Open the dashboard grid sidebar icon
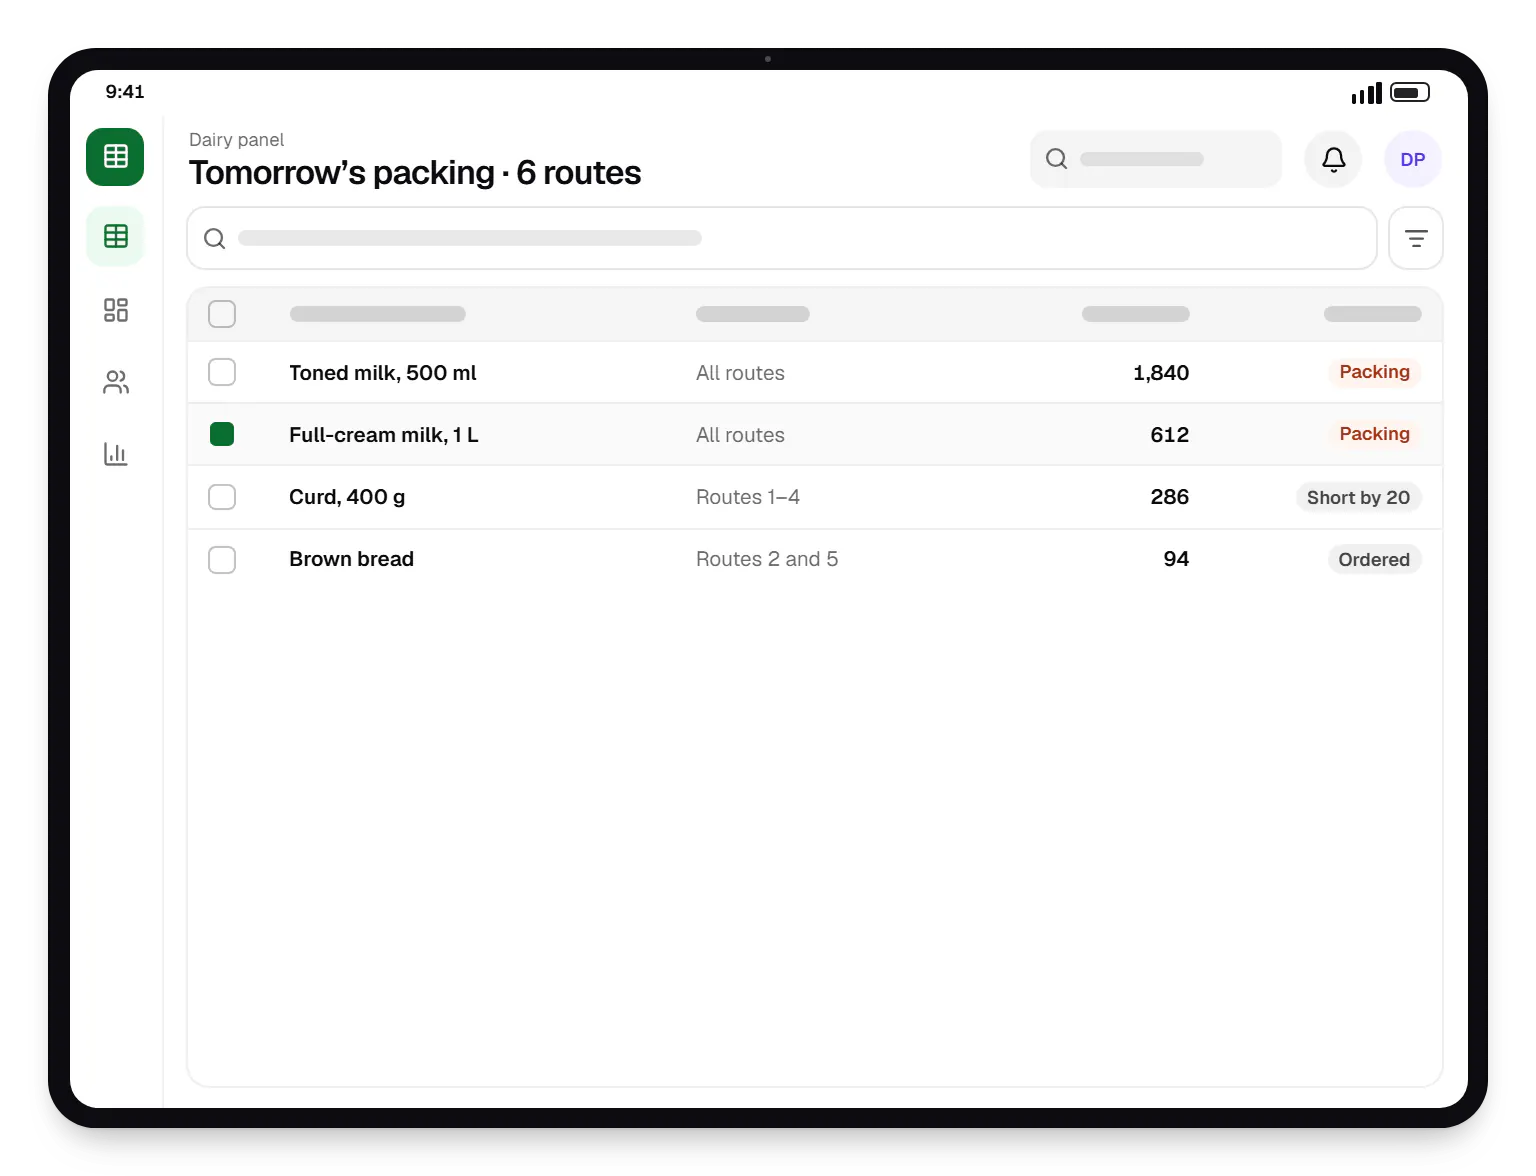 click(x=115, y=310)
